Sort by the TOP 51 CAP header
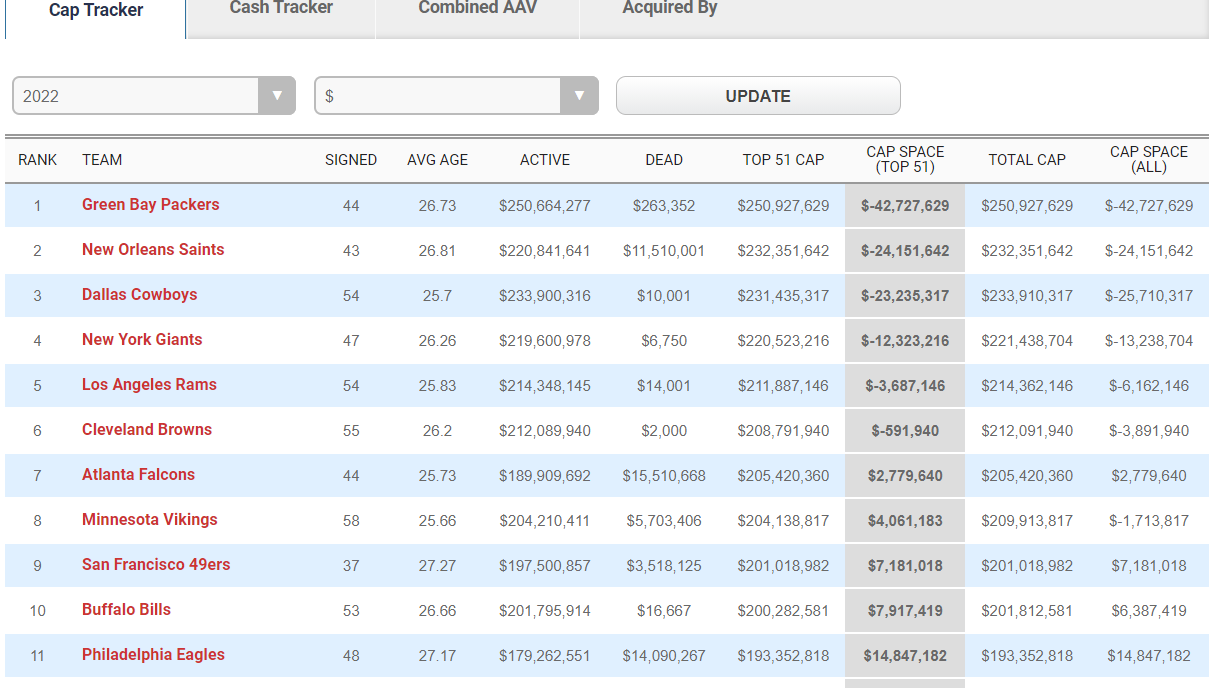Image resolution: width=1220 pixels, height=688 pixels. pos(783,160)
